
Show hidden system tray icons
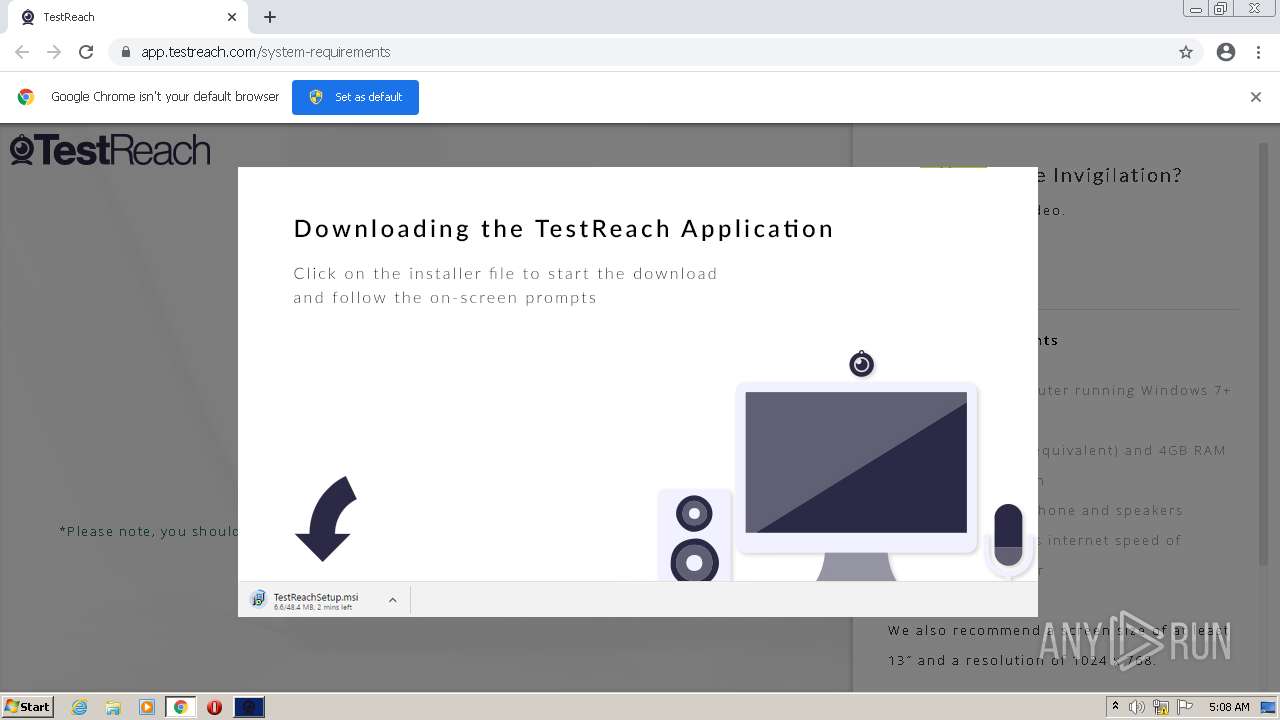point(1115,707)
